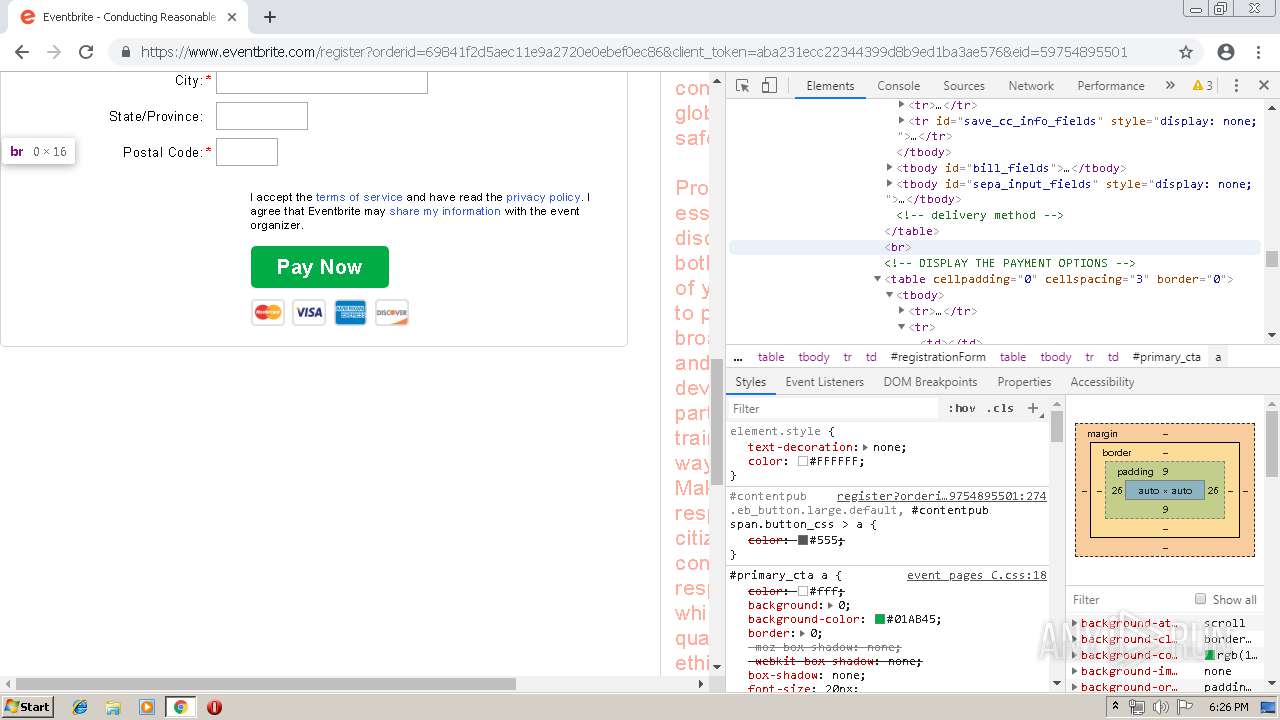Bookmark this page with star icon
The width and height of the screenshot is (1280, 720).
[x=1186, y=52]
